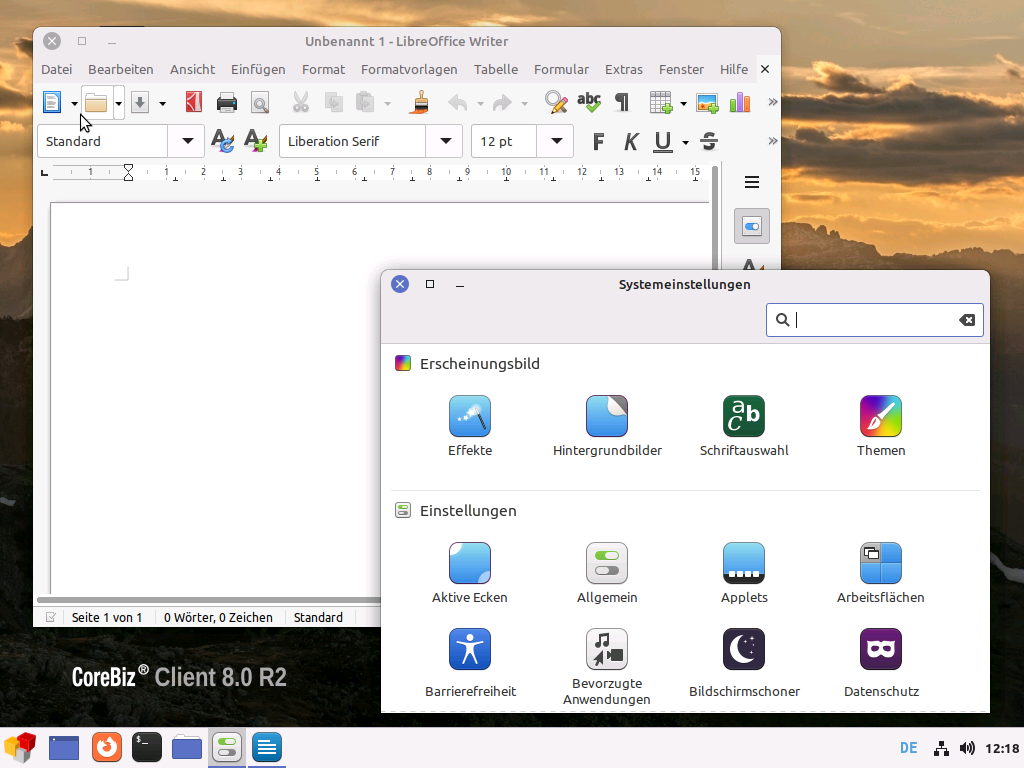Open the Einfügen menu

coord(258,69)
